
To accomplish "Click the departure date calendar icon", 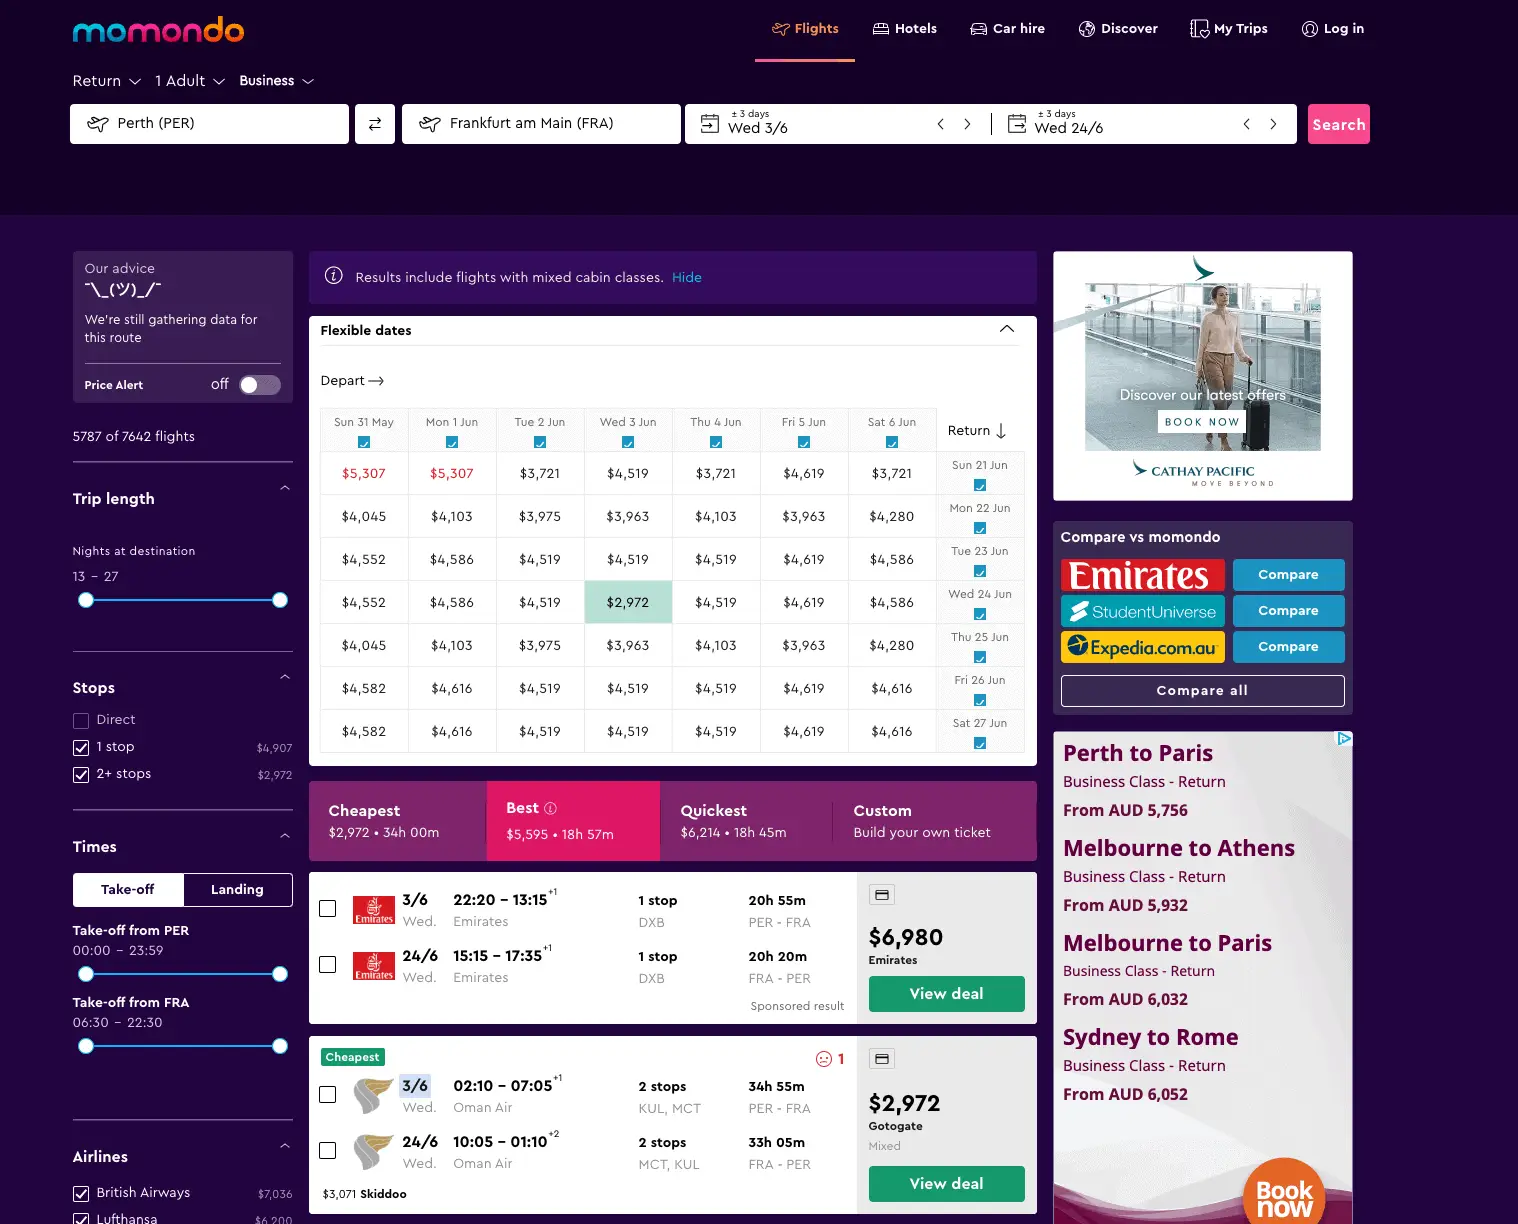I will [710, 123].
